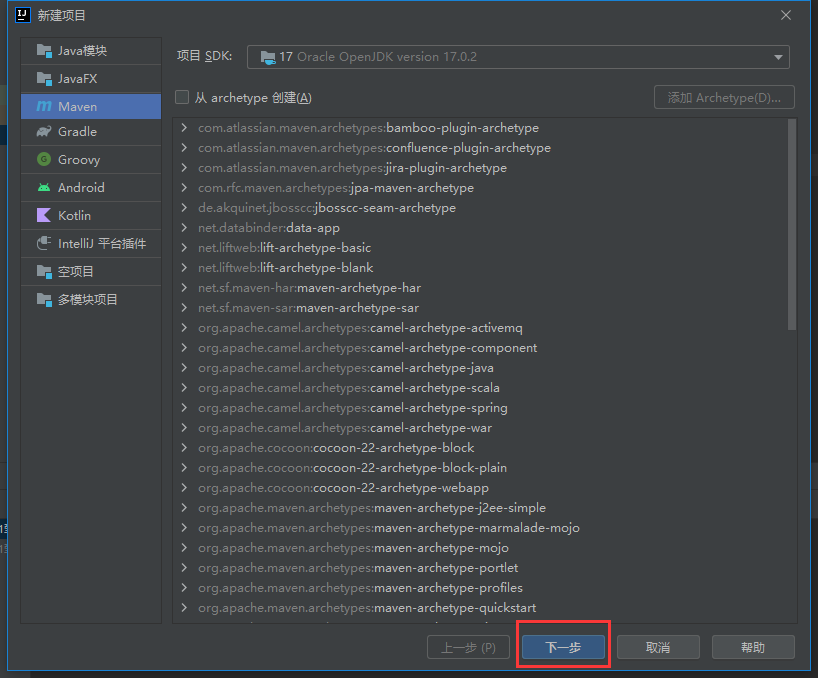The width and height of the screenshot is (818, 678).
Task: Select cocoon-22-archetype-block-plain row
Action: (x=480, y=468)
